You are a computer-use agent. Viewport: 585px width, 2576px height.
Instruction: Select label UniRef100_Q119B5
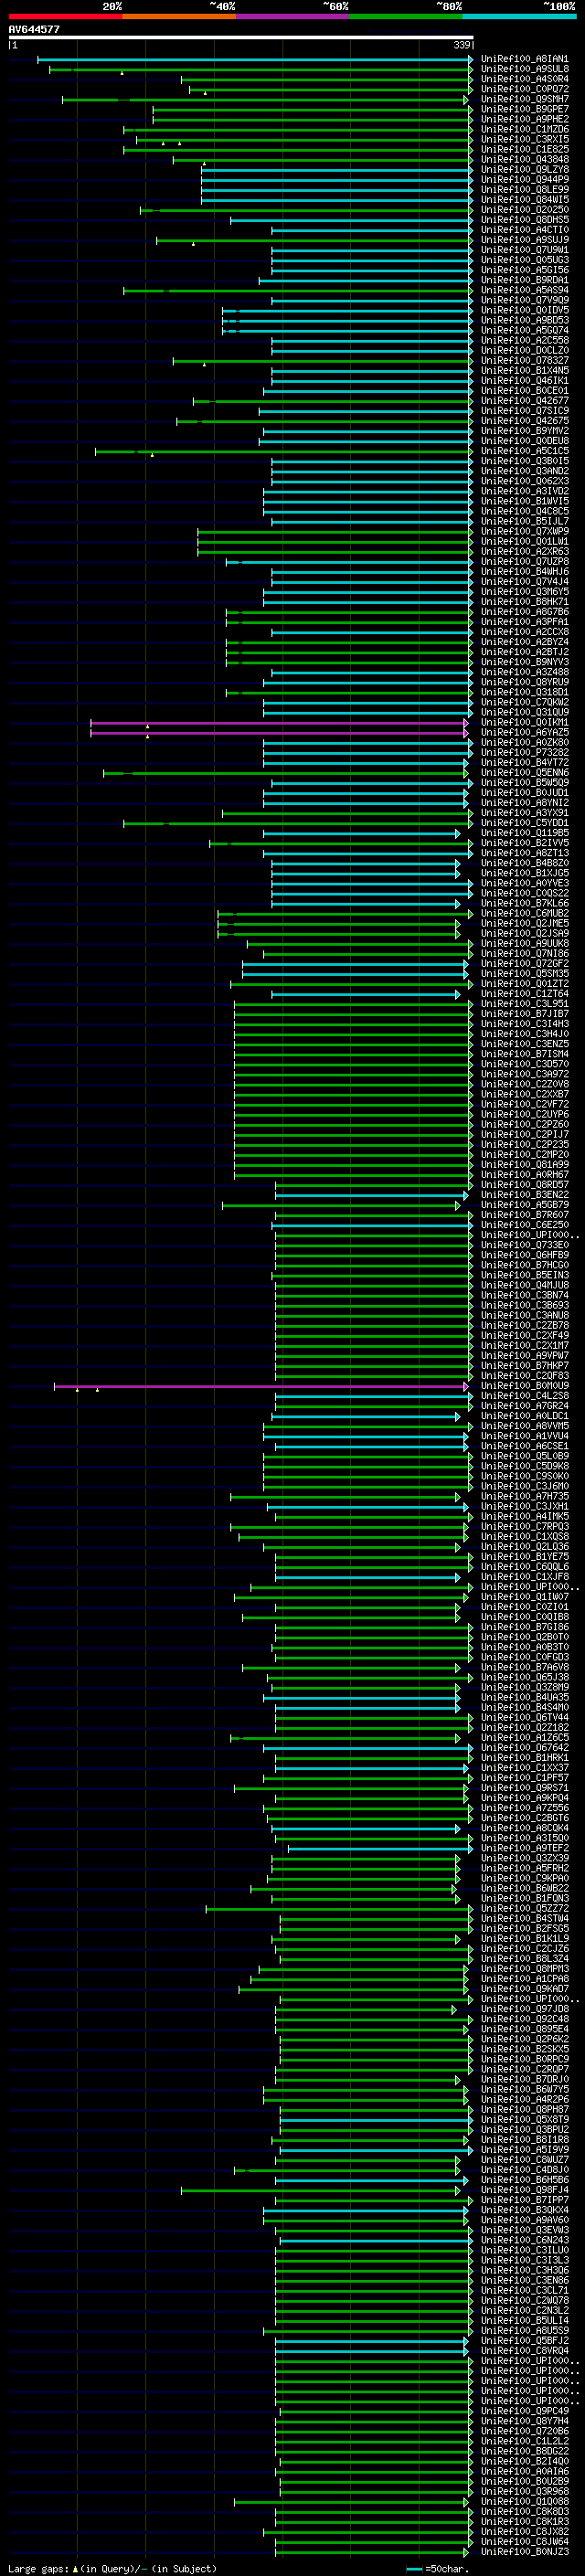525,833
